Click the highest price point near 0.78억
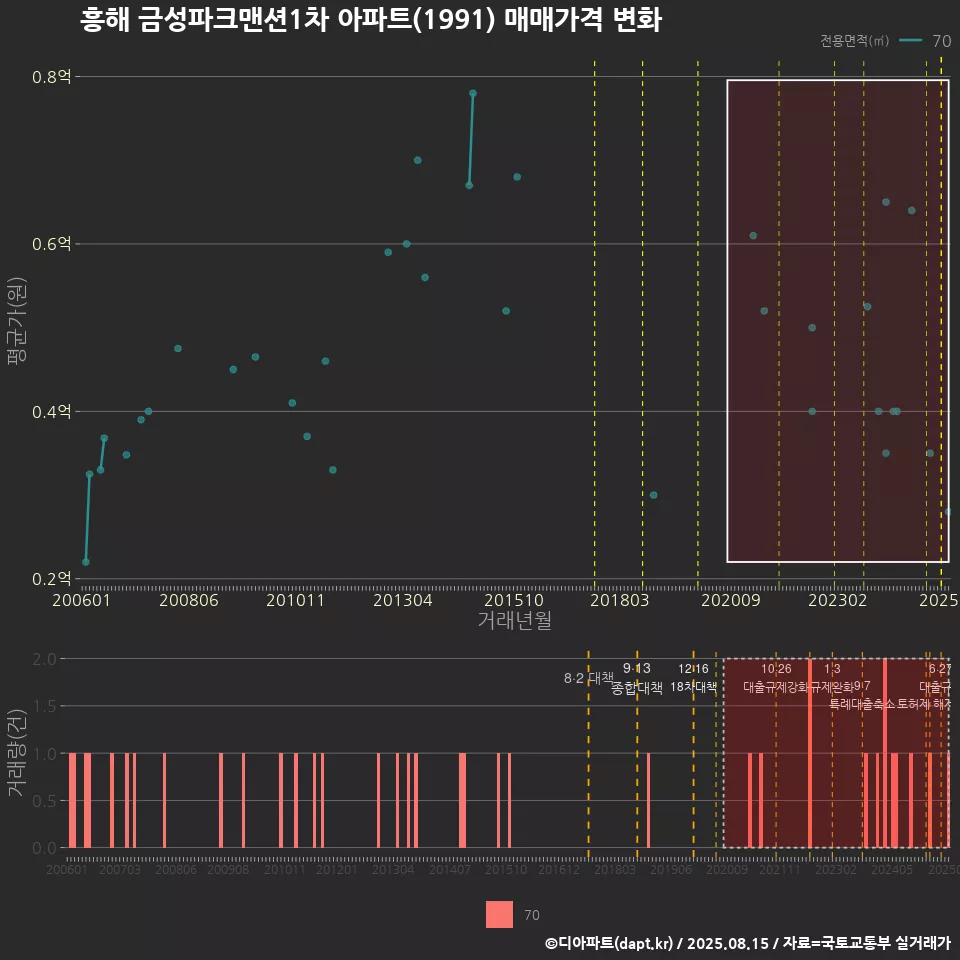This screenshot has width=960, height=960. point(473,94)
